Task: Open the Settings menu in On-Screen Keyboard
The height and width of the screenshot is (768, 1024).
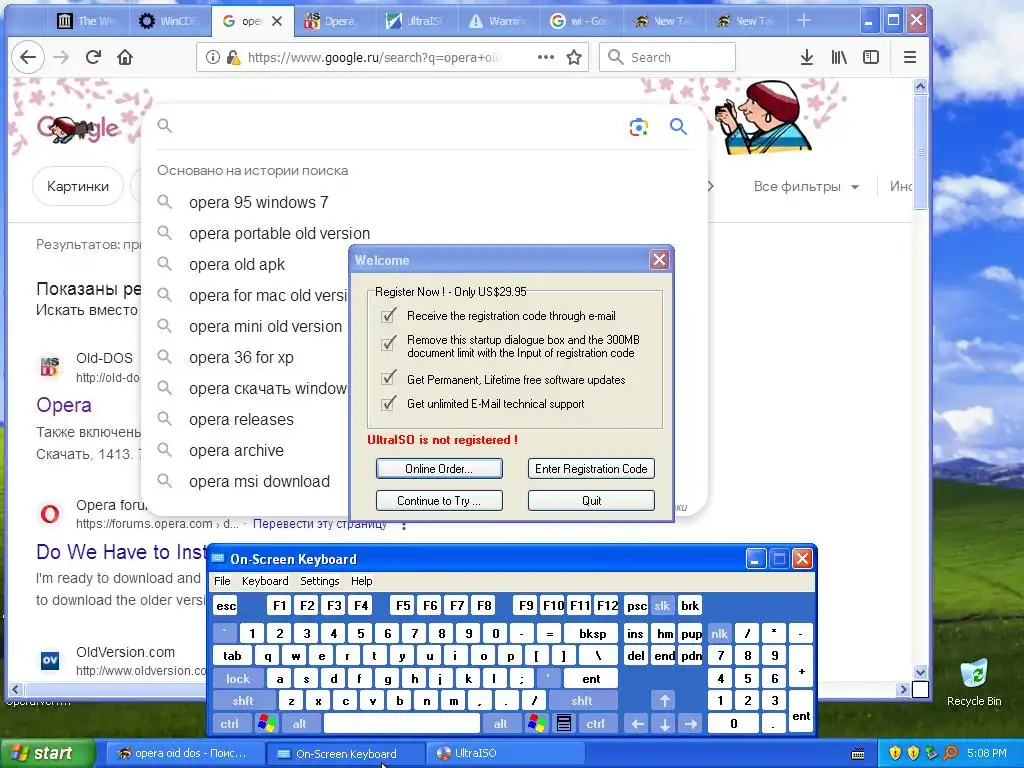Action: [319, 581]
